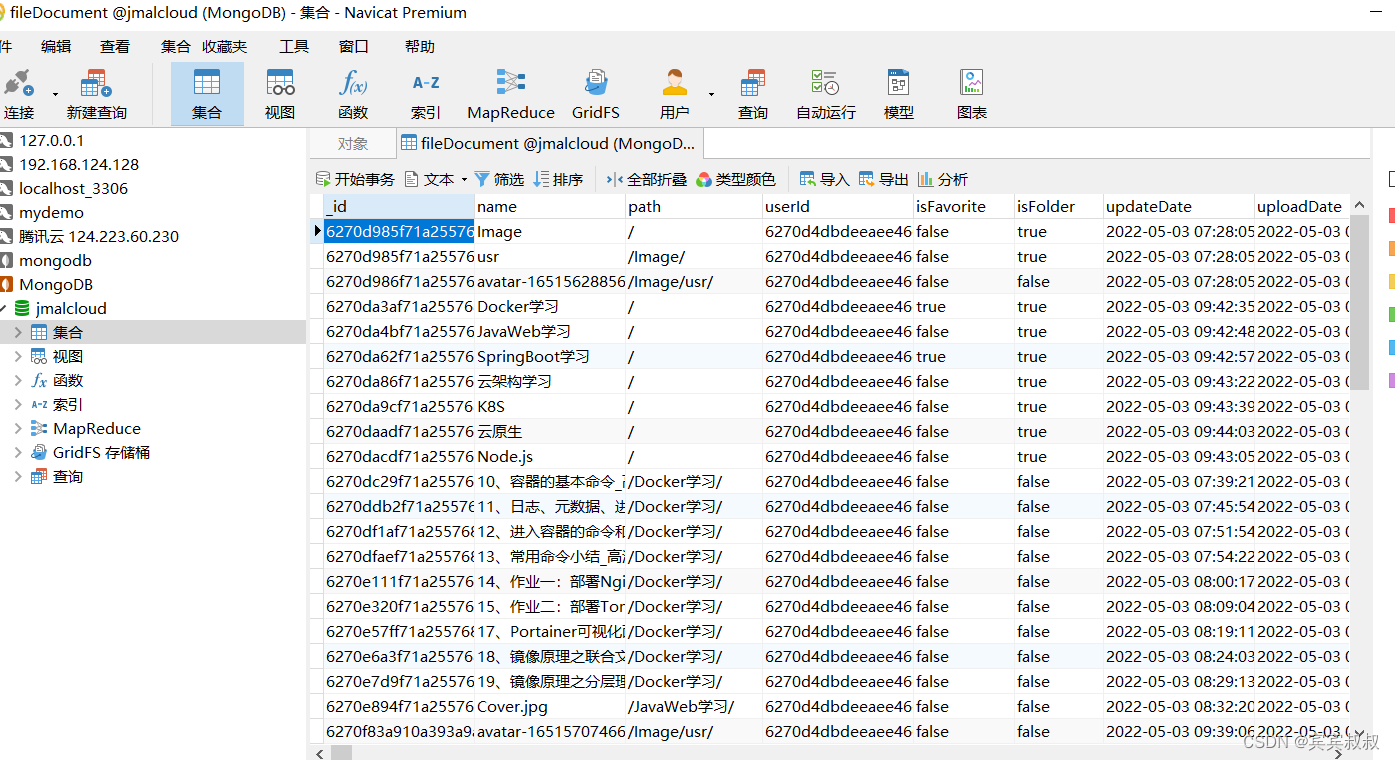Open the 窗口 (Window) menu

pyautogui.click(x=354, y=46)
